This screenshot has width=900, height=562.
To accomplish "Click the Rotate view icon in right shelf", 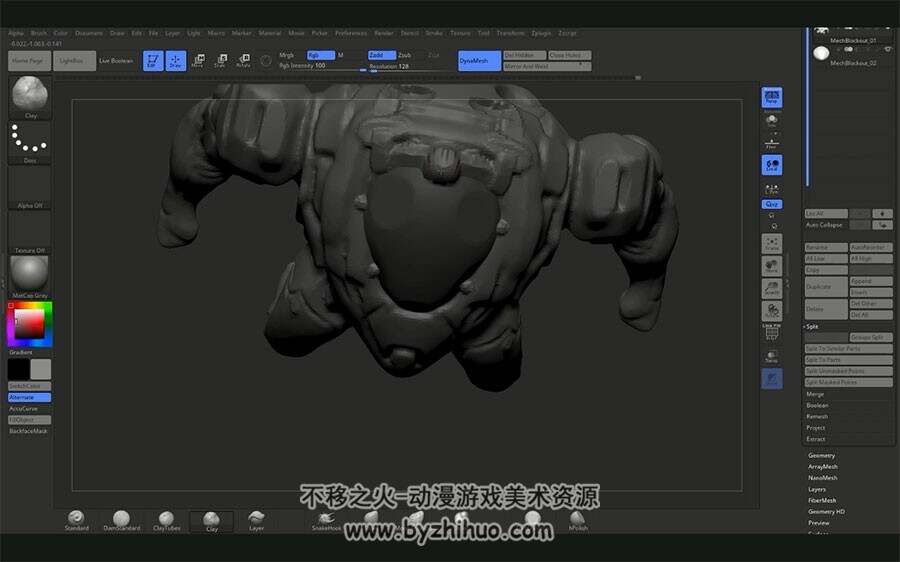I will 772,311.
